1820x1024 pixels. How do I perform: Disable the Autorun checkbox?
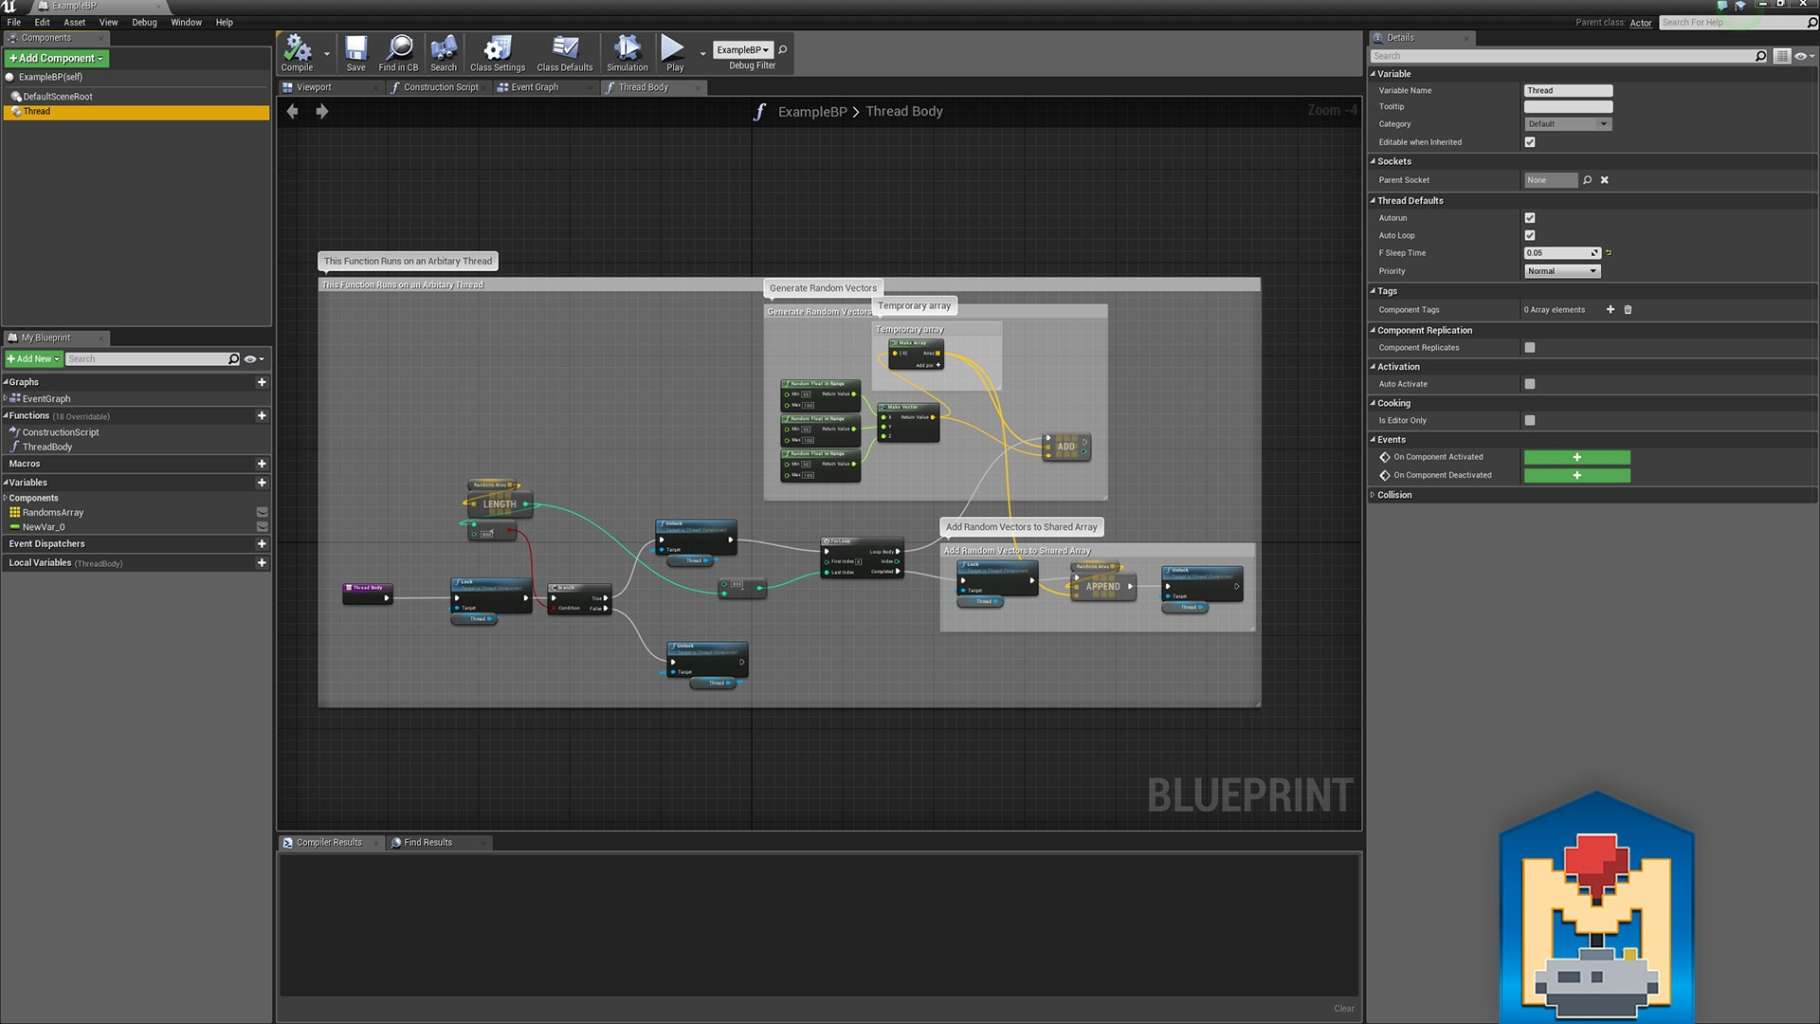tap(1530, 218)
